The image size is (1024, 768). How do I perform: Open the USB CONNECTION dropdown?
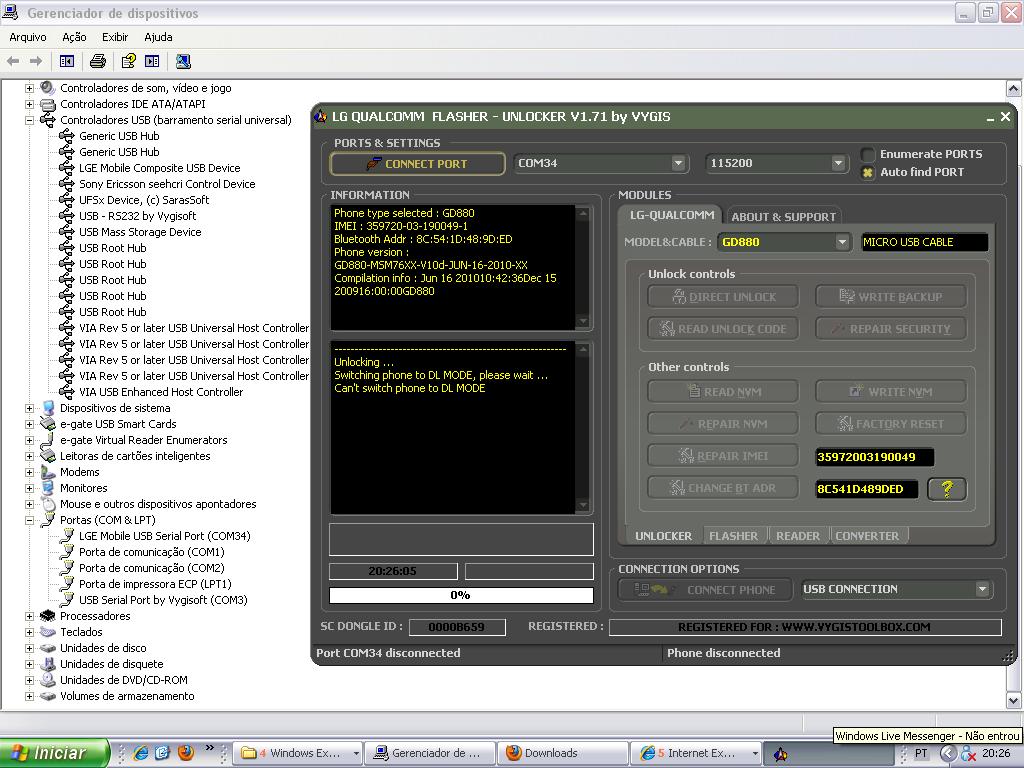click(982, 589)
